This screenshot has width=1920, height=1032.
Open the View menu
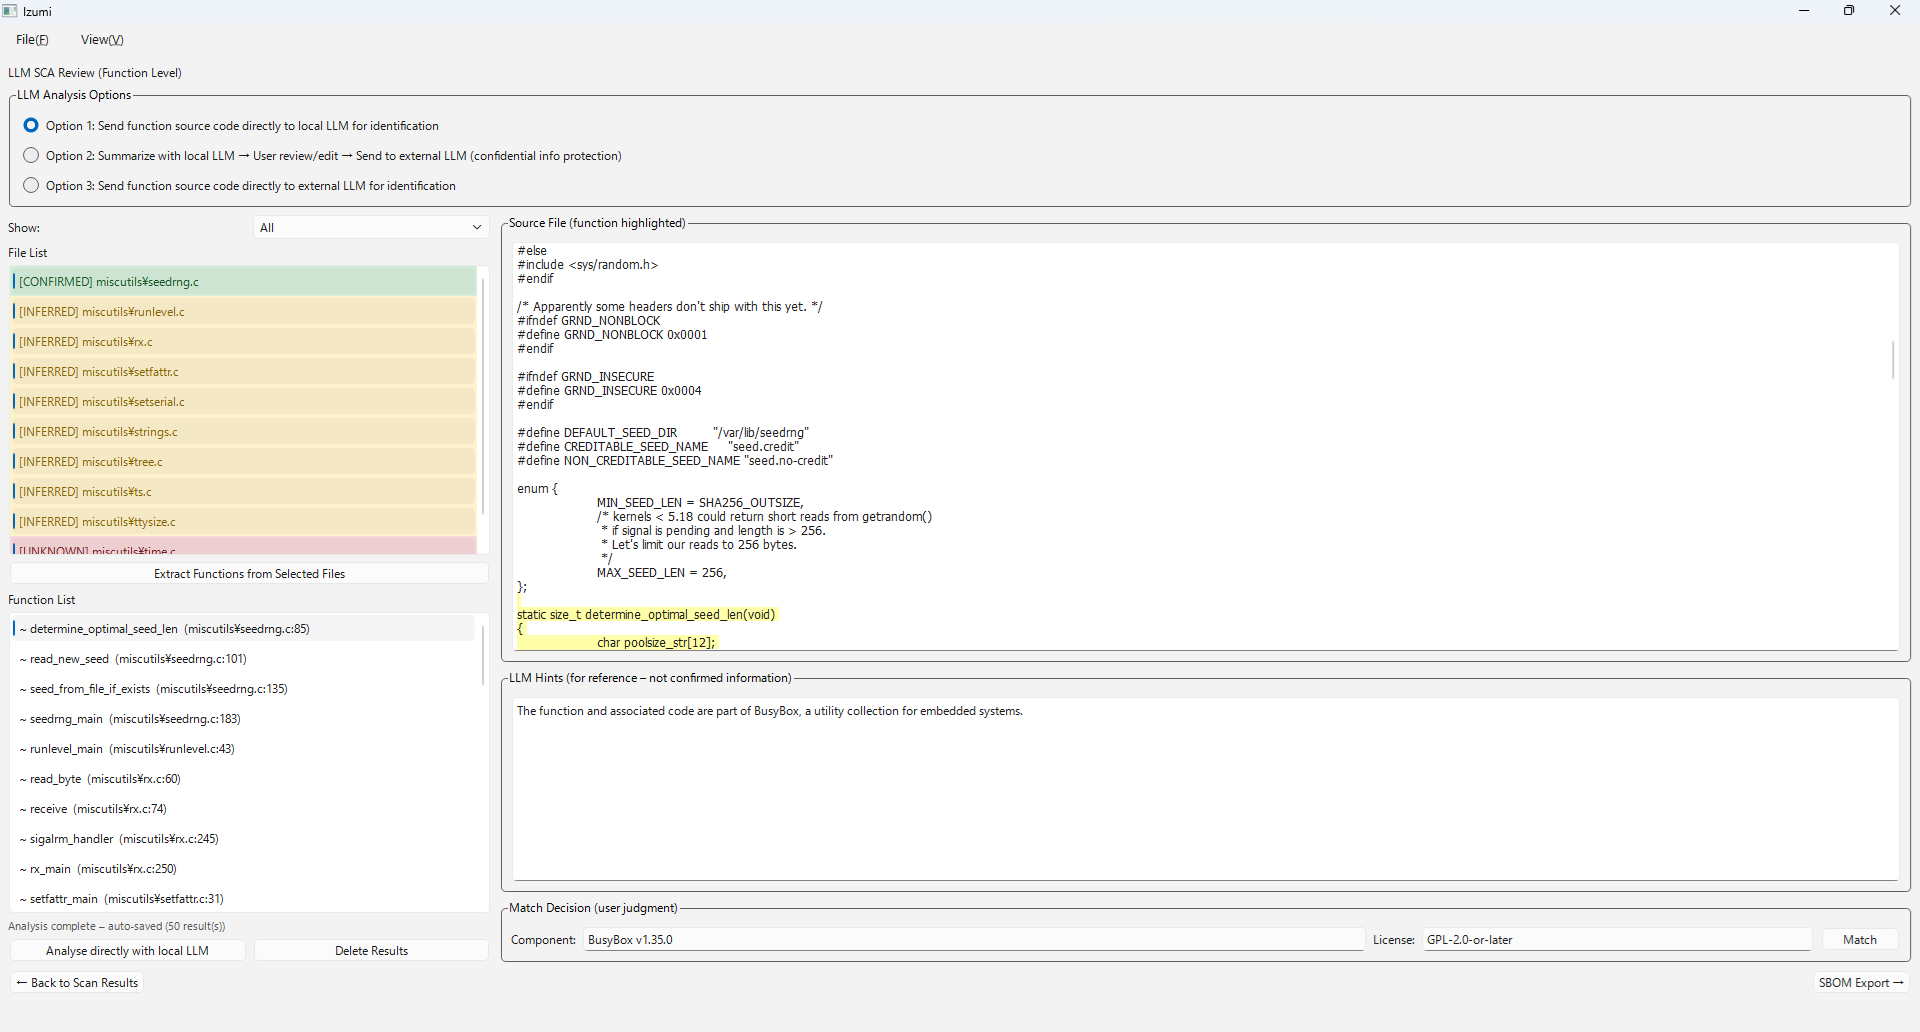click(101, 39)
